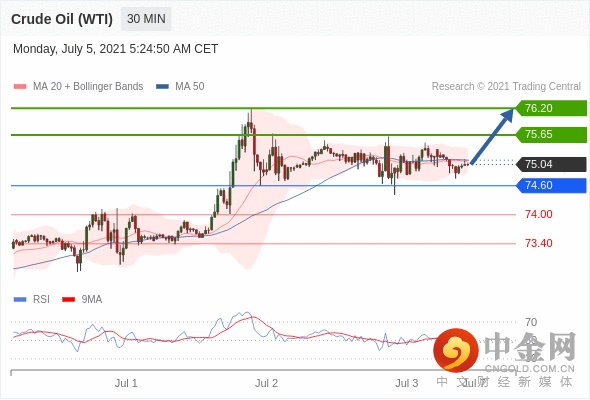Click the 74.00 red support value
This screenshot has height=400, width=590.
(x=539, y=214)
